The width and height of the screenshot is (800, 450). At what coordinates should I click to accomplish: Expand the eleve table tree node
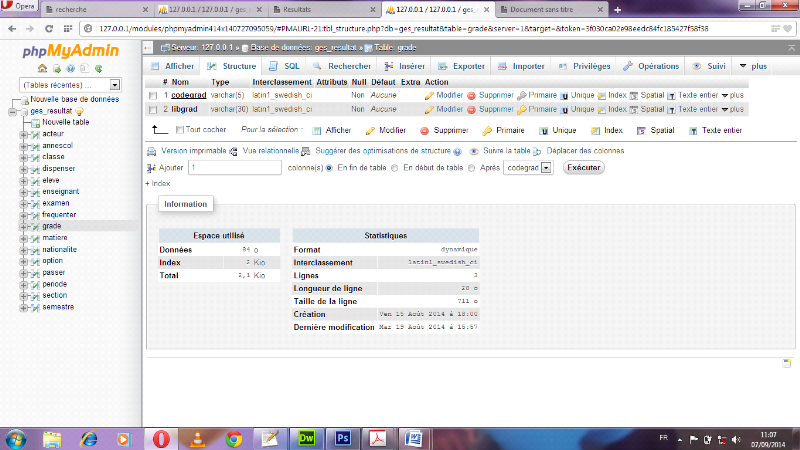(23, 181)
